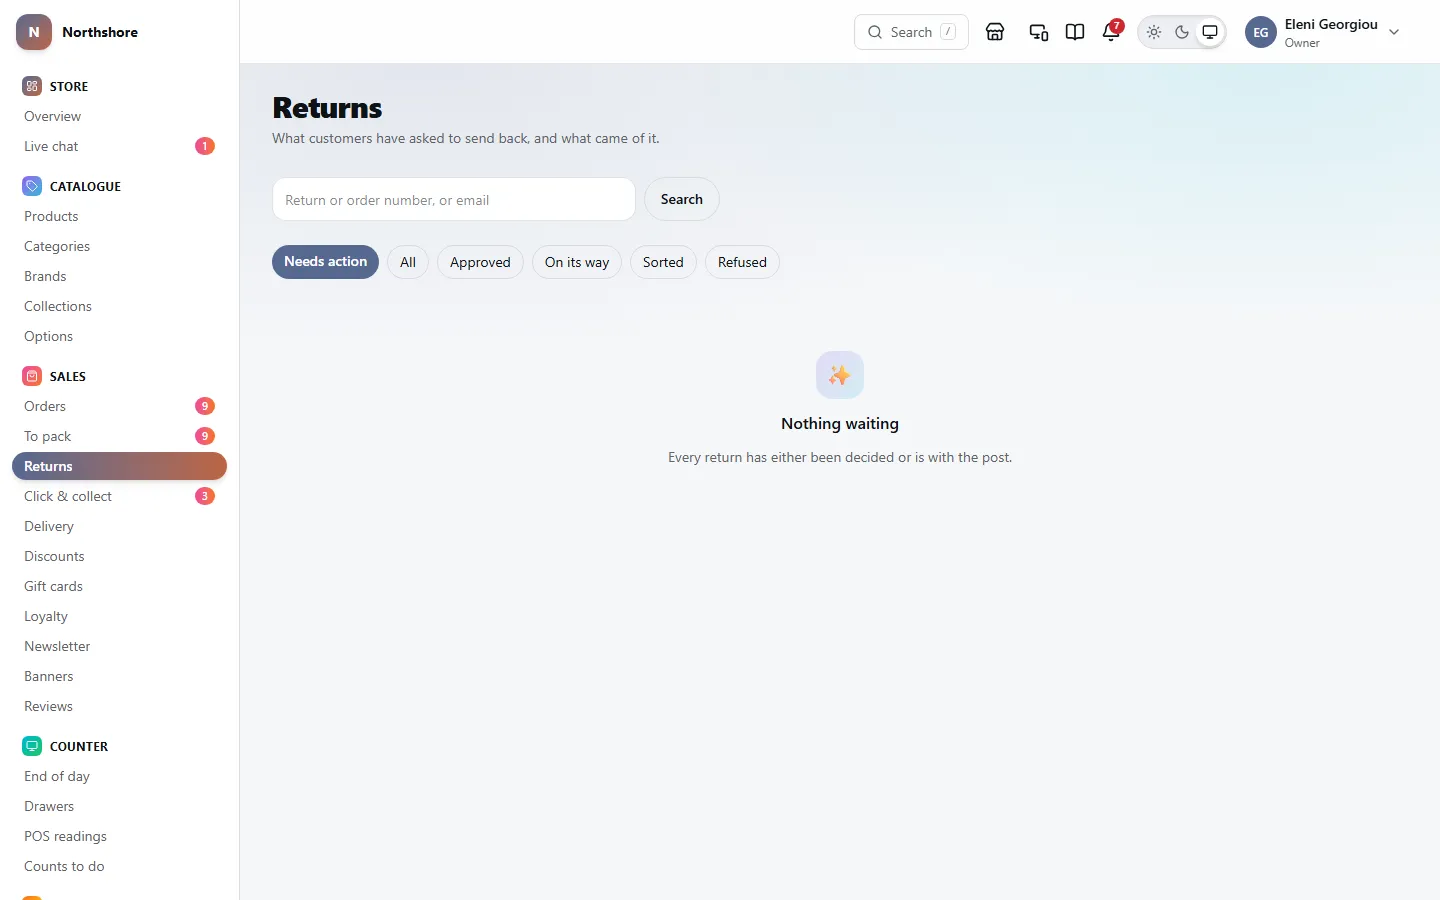The width and height of the screenshot is (1440, 900).
Task: Open the Orders page
Action: [119, 406]
